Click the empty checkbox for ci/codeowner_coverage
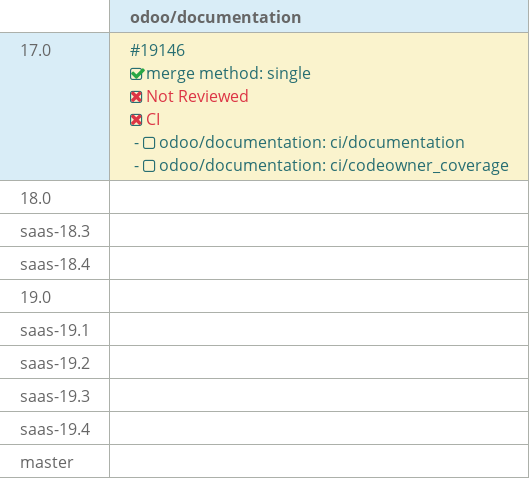This screenshot has height=478, width=529. click(149, 166)
